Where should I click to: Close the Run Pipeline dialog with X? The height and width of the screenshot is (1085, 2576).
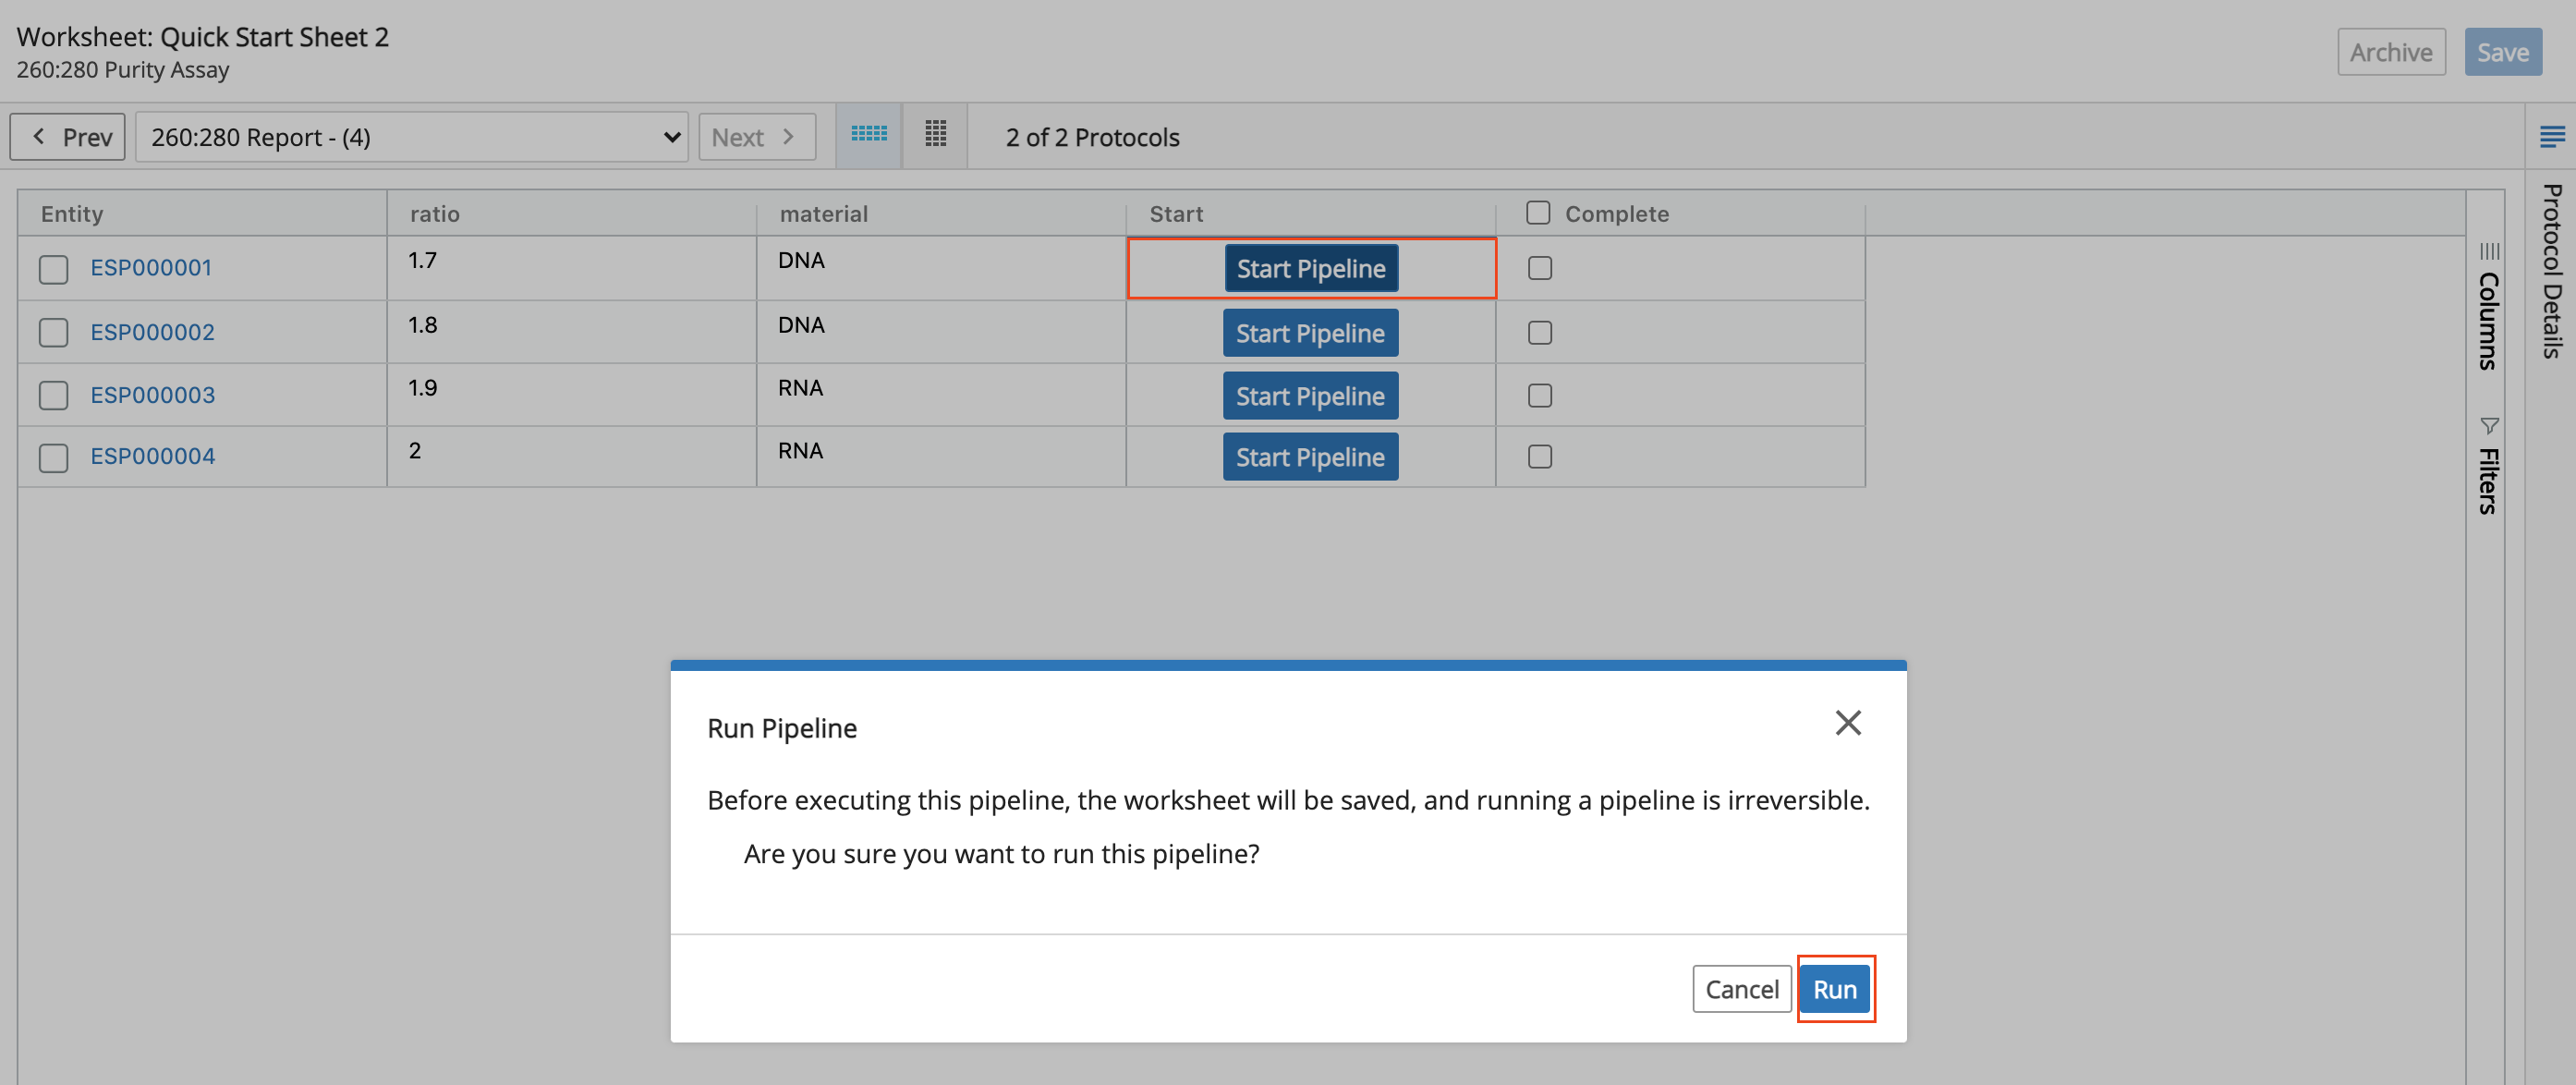click(1847, 722)
